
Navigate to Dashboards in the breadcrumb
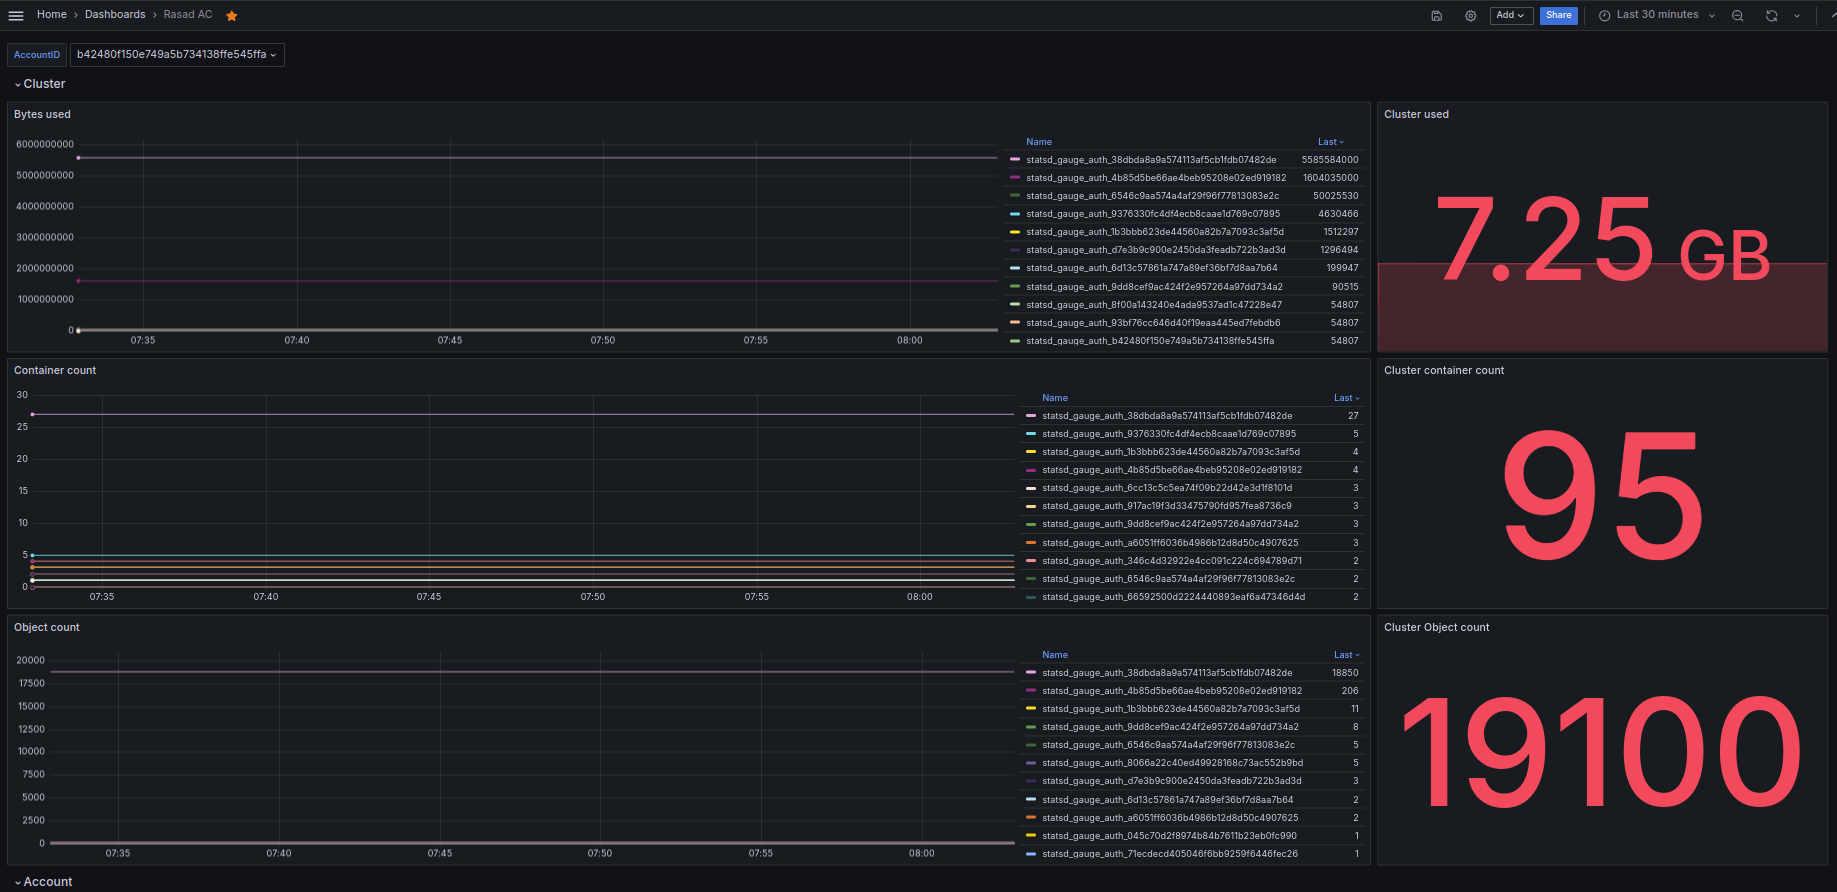115,15
